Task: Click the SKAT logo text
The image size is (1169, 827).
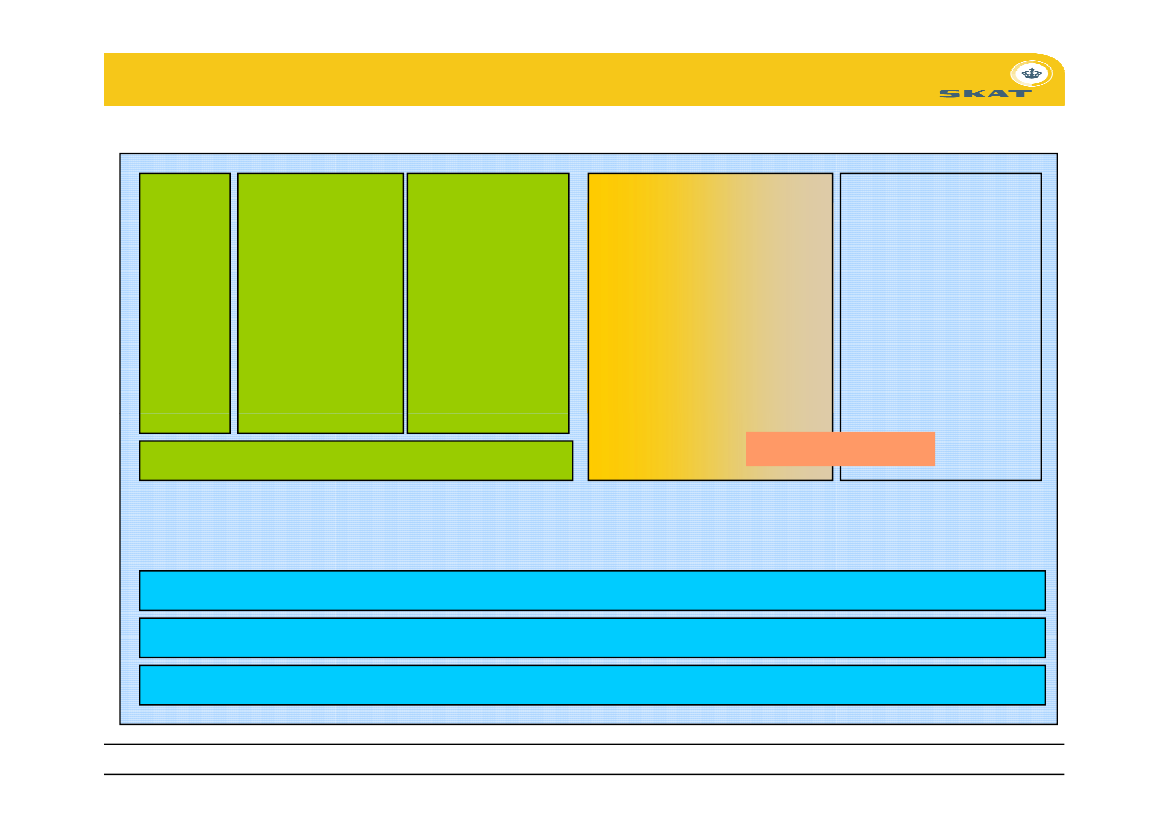Action: (986, 94)
